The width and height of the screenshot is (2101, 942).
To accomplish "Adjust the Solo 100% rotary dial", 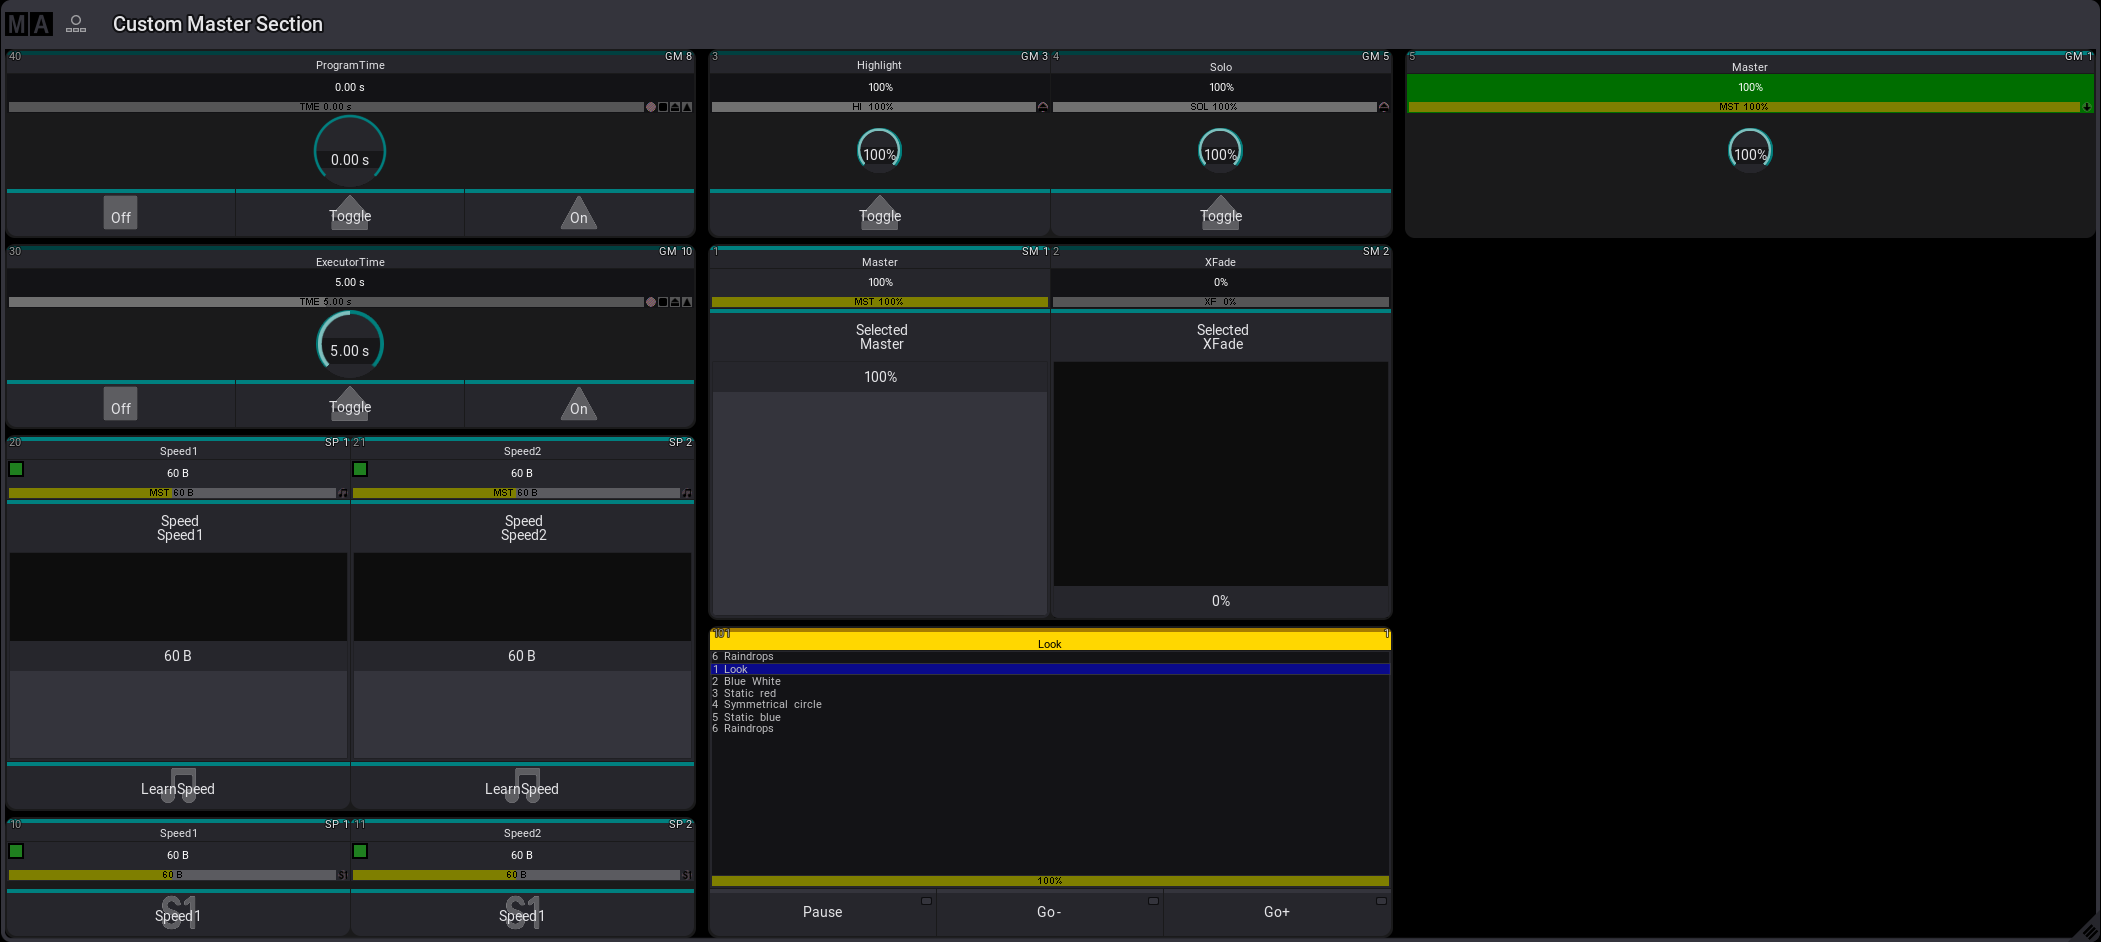I will tap(1220, 151).
